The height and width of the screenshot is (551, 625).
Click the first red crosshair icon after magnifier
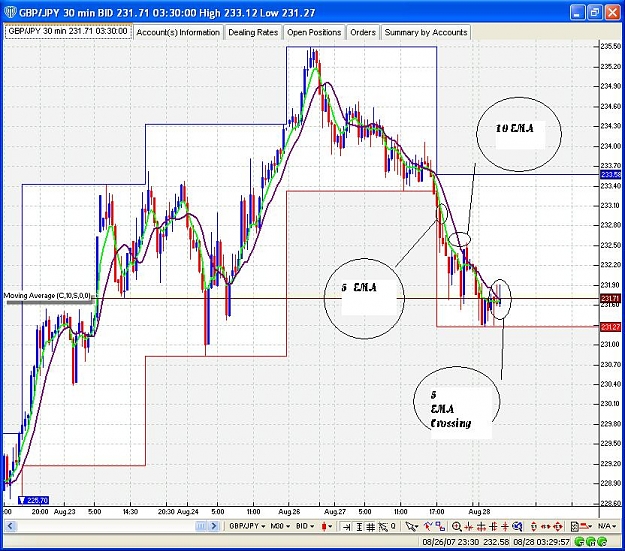[x=468, y=527]
